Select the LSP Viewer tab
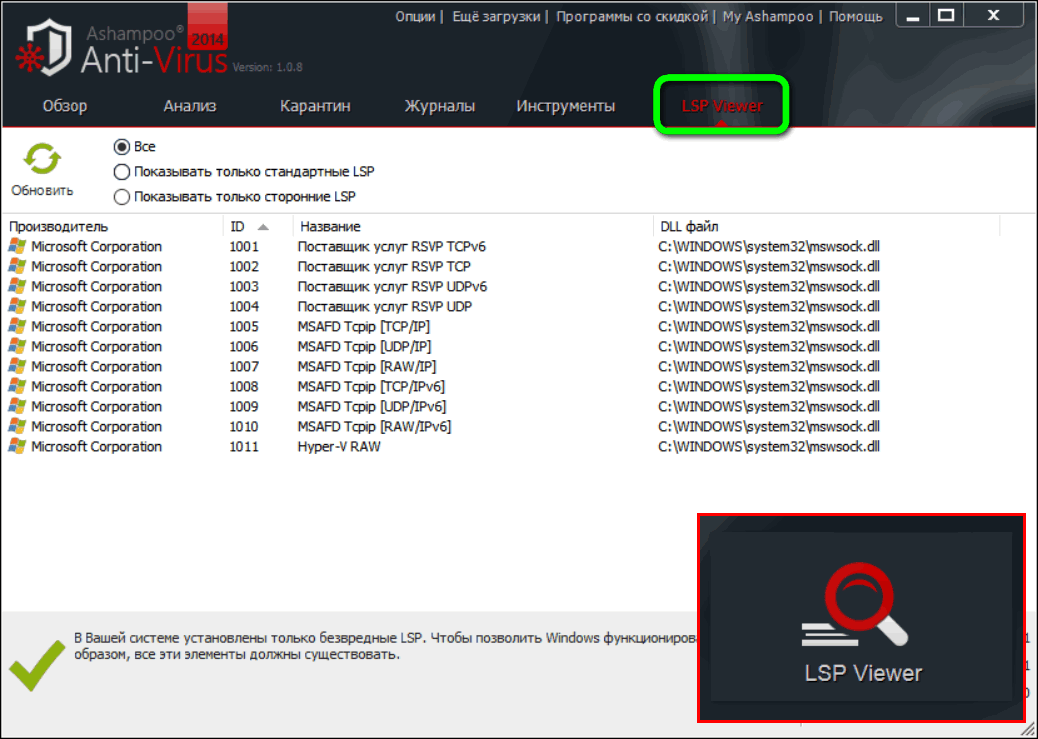 pyautogui.click(x=722, y=106)
